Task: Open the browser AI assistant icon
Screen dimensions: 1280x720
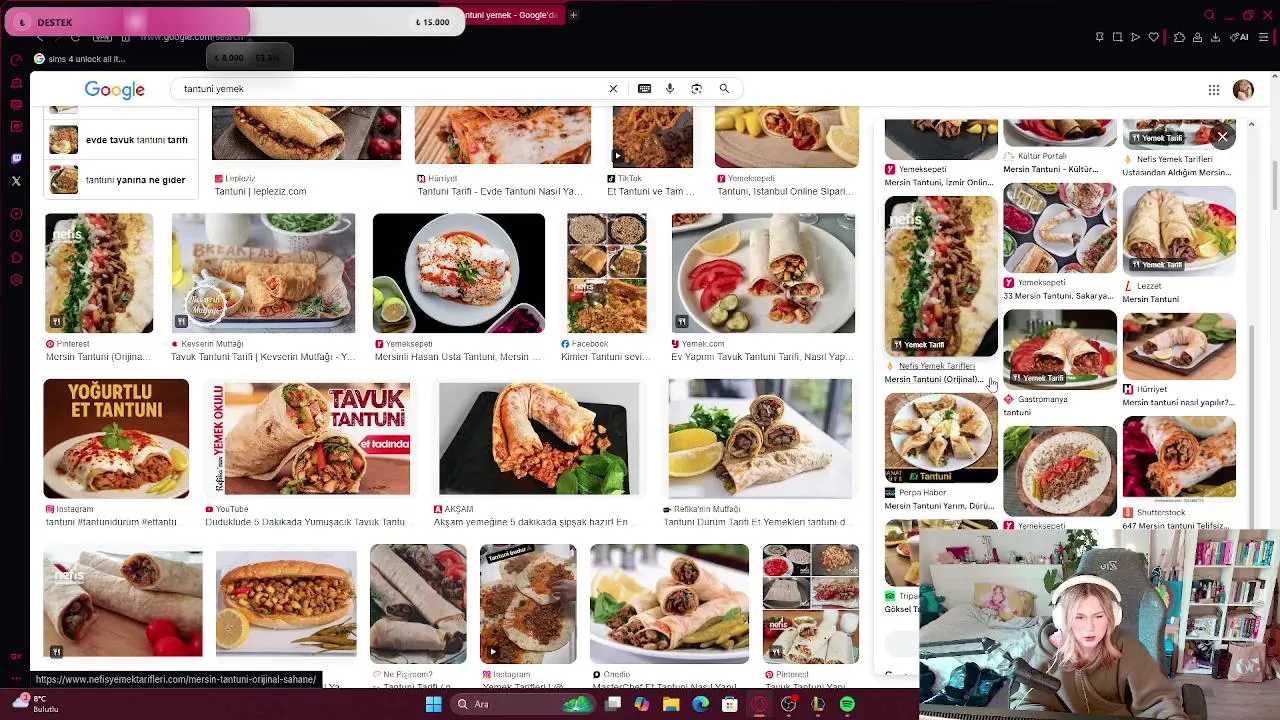Action: pyautogui.click(x=1241, y=37)
